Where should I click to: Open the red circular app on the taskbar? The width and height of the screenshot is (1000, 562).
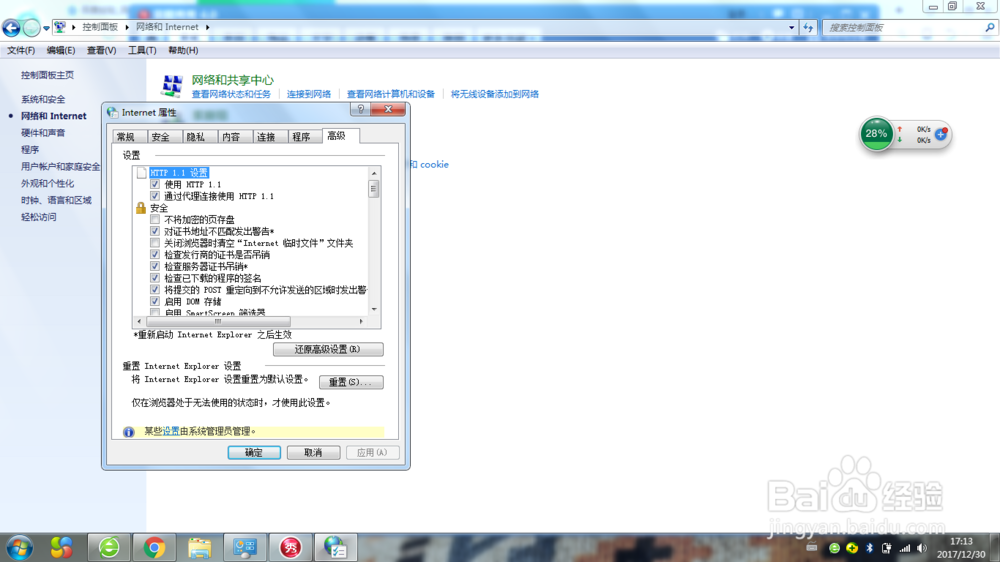coord(290,547)
